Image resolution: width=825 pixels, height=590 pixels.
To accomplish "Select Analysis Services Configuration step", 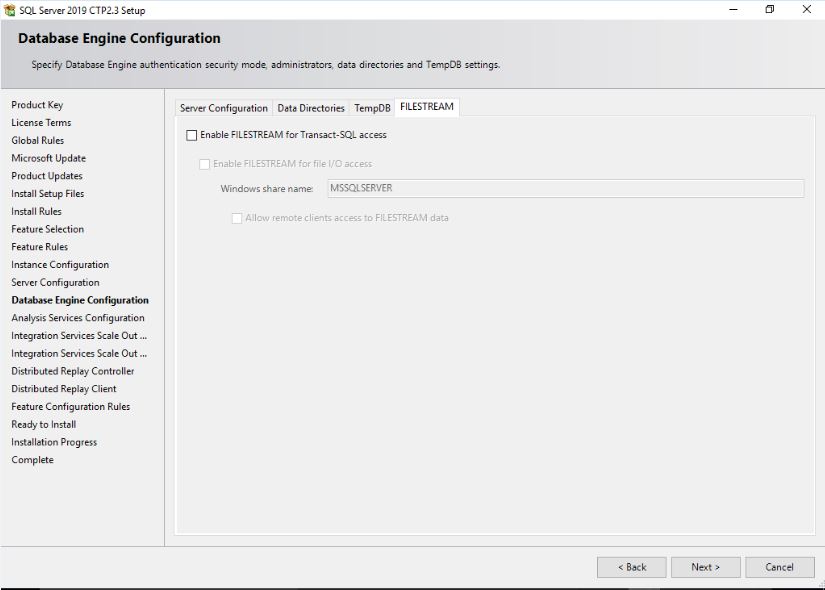I will click(x=78, y=318).
